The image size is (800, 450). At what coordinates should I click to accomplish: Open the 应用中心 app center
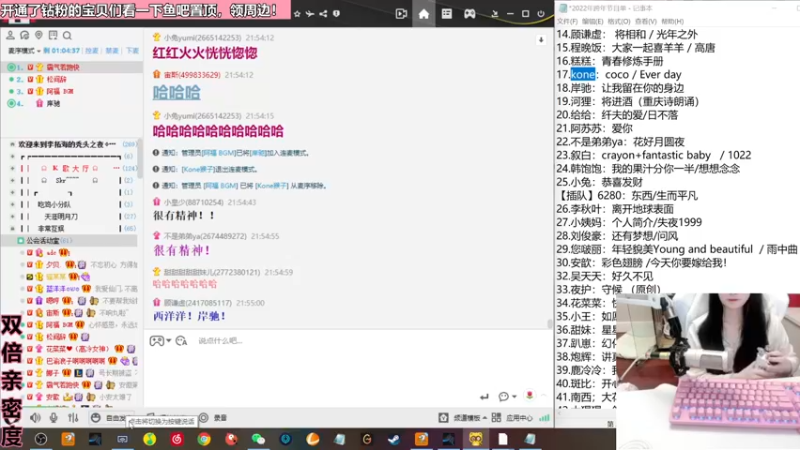coord(512,418)
